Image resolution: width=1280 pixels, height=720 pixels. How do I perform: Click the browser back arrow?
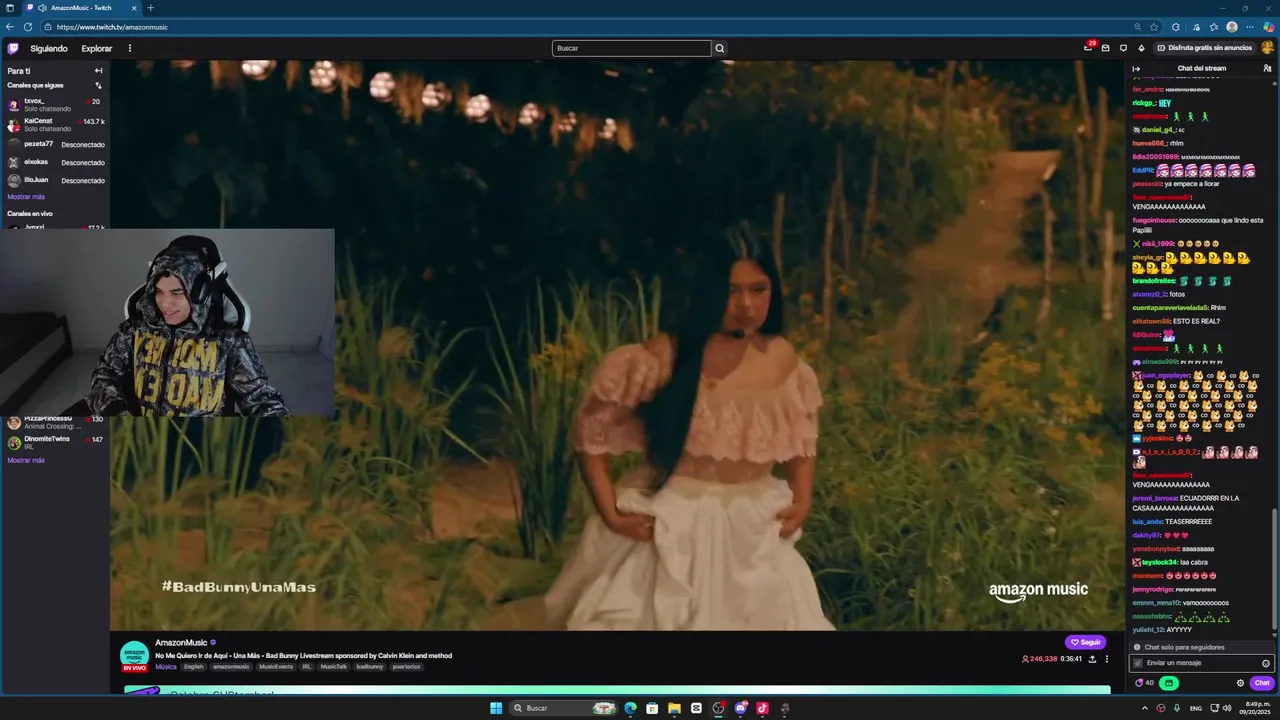pyautogui.click(x=11, y=27)
